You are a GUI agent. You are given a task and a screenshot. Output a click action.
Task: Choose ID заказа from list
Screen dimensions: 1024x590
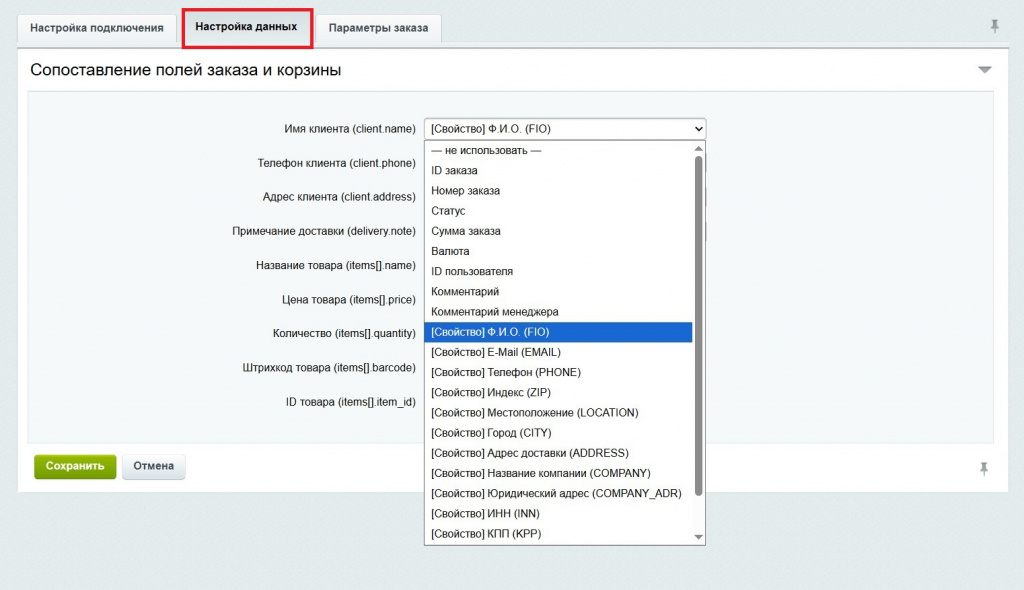tap(454, 170)
